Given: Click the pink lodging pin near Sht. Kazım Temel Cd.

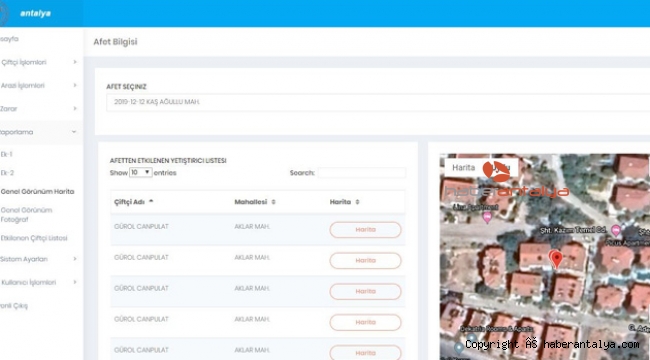Looking at the screenshot, I should pos(616,231).
